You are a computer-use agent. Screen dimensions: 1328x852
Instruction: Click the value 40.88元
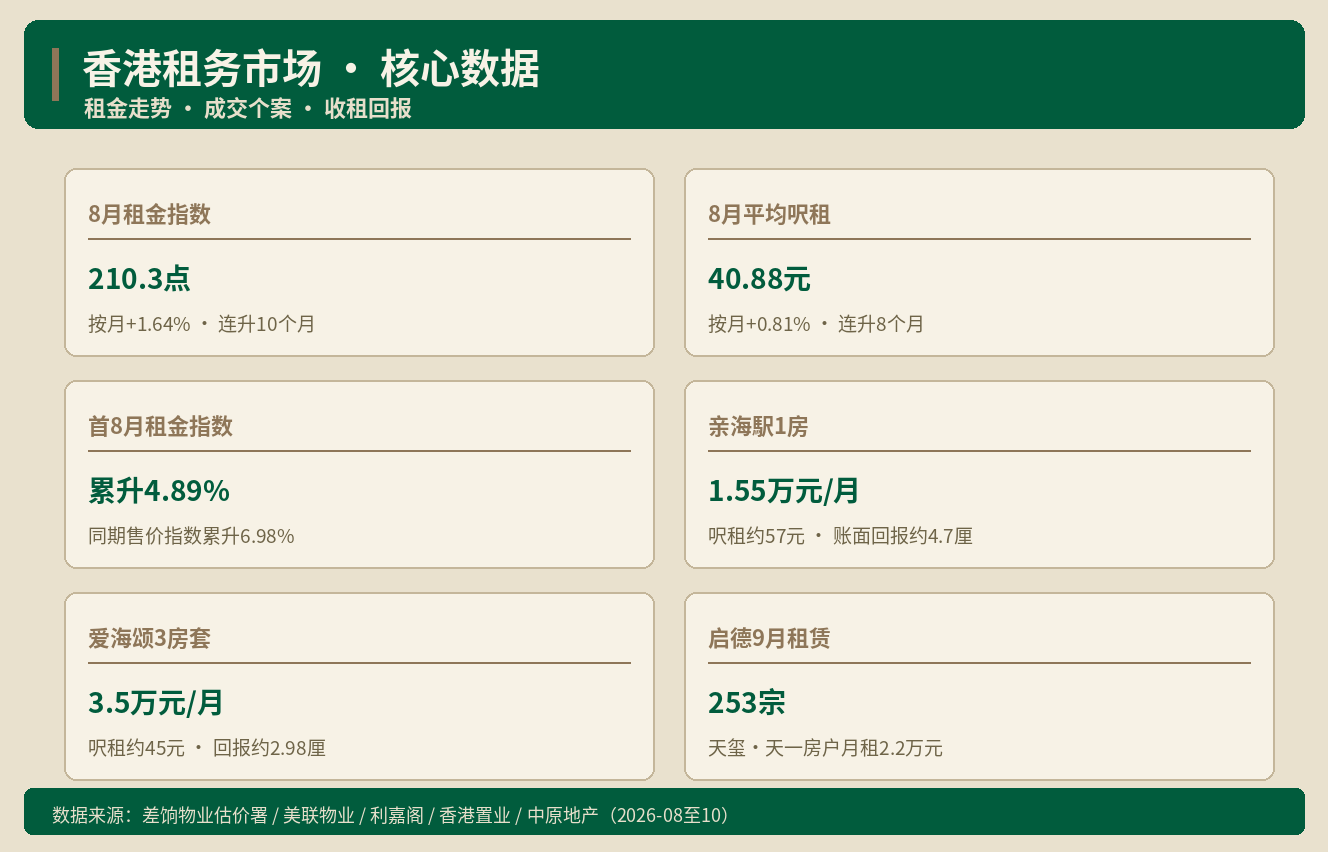759,279
